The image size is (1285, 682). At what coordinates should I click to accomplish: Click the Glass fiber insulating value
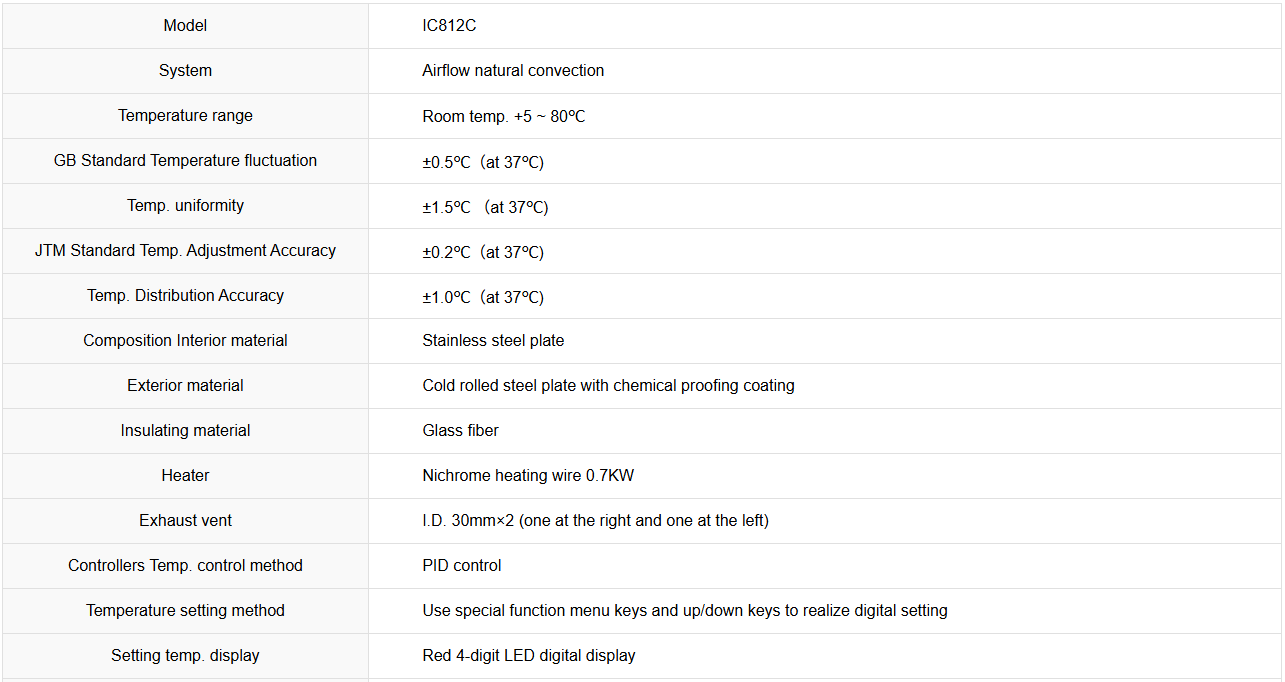pyautogui.click(x=460, y=431)
